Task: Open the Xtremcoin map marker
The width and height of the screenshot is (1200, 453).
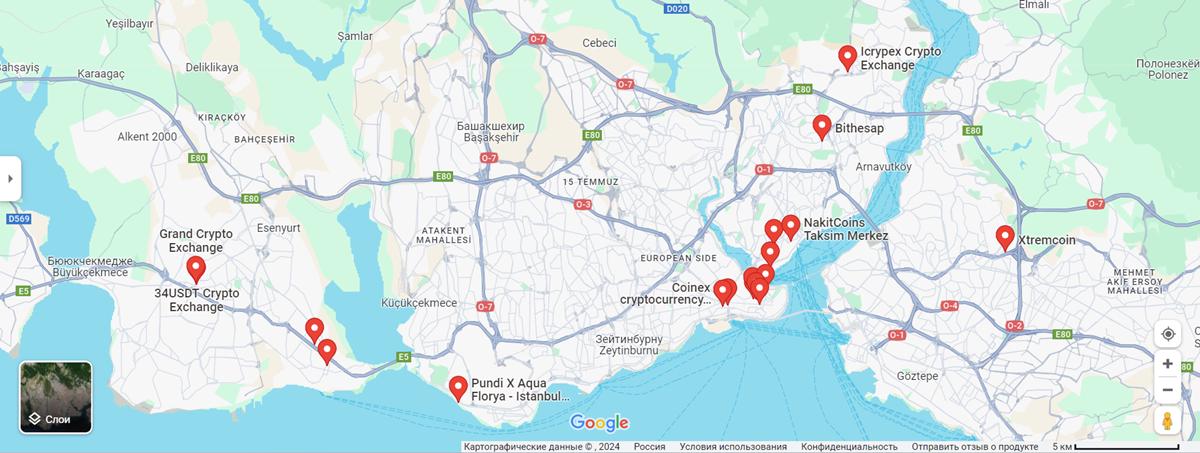Action: pos(1005,237)
